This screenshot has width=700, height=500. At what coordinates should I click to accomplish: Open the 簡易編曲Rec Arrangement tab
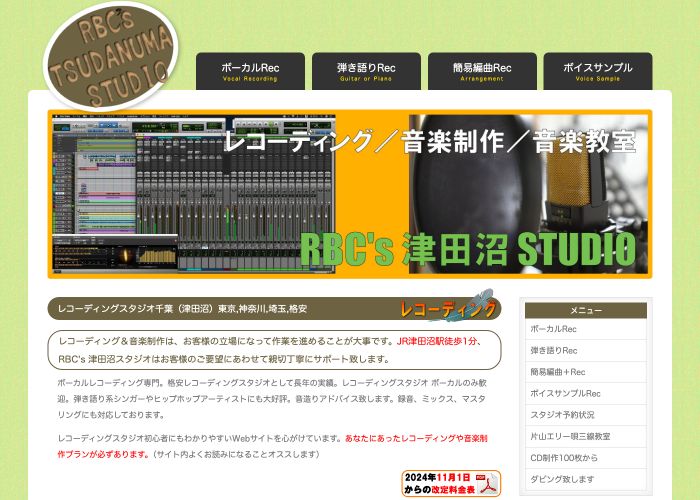coord(482,71)
